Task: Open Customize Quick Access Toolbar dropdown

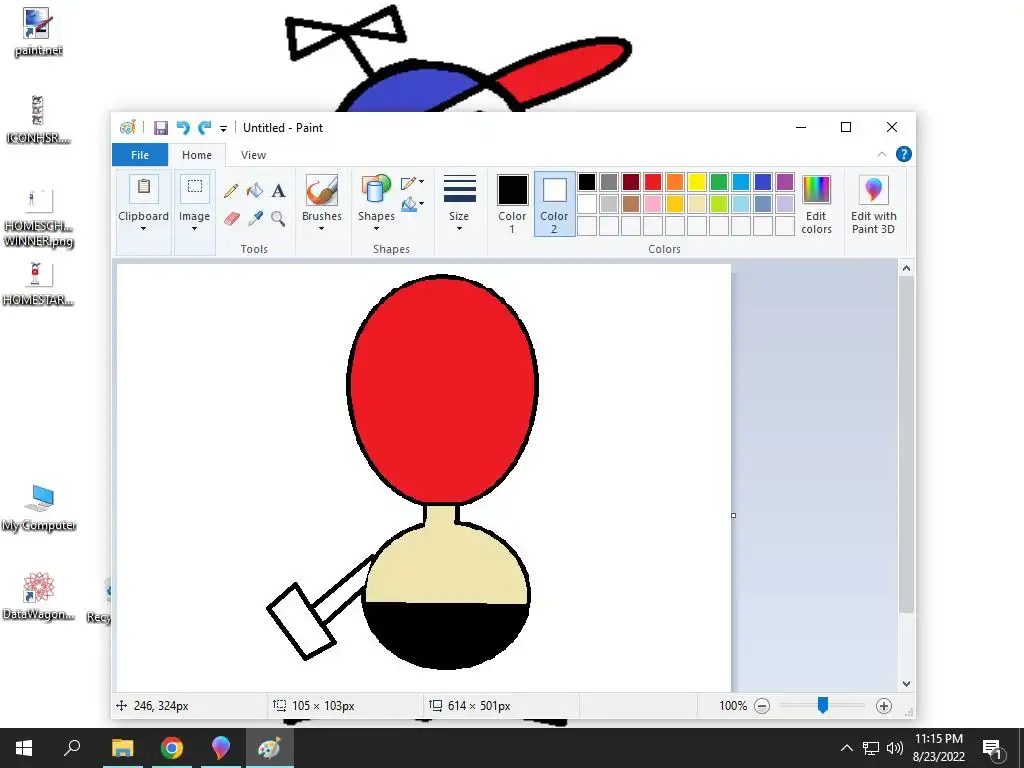Action: (223, 128)
